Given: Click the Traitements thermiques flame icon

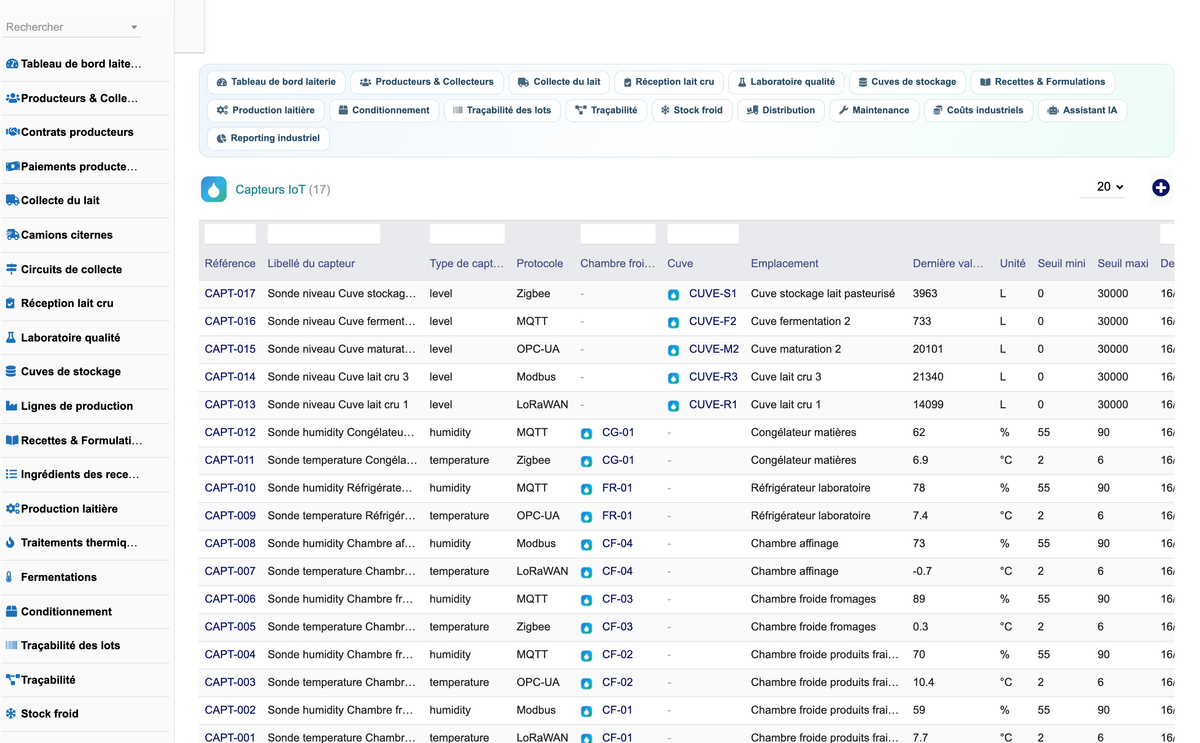Looking at the screenshot, I should click(x=11, y=543).
